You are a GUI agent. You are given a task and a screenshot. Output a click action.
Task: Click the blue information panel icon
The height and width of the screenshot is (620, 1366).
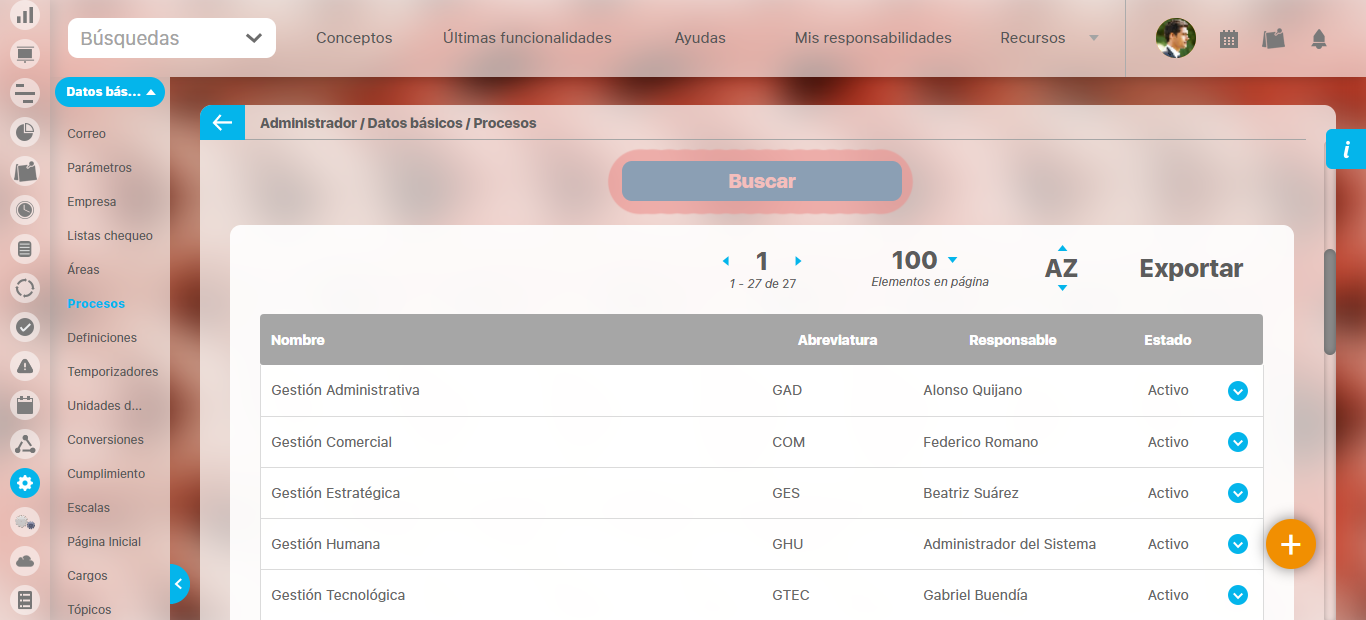pos(1346,150)
